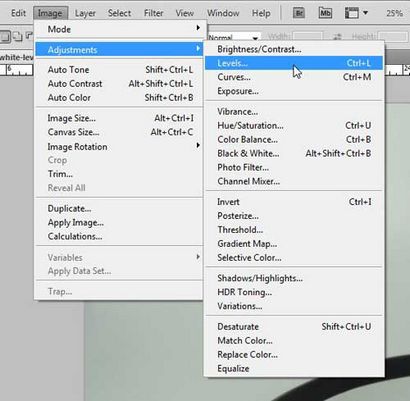Open Mini Bridge with Mb icon

click(325, 13)
